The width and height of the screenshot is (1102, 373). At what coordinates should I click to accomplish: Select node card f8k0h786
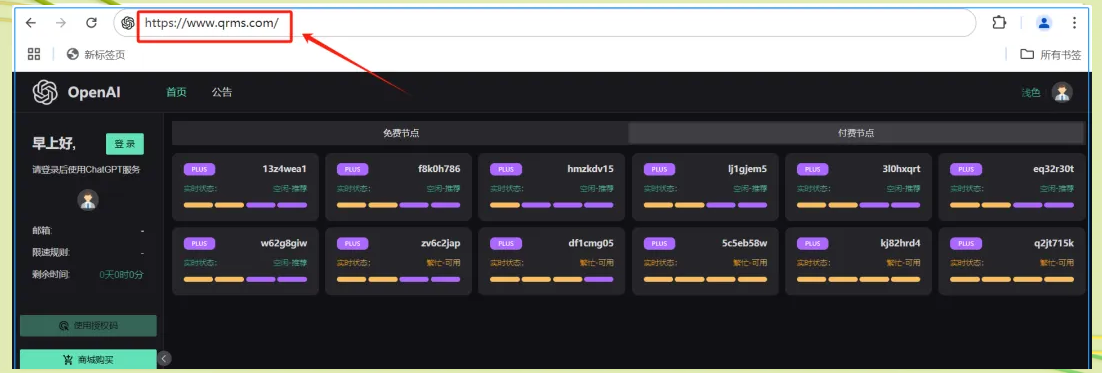tap(398, 187)
